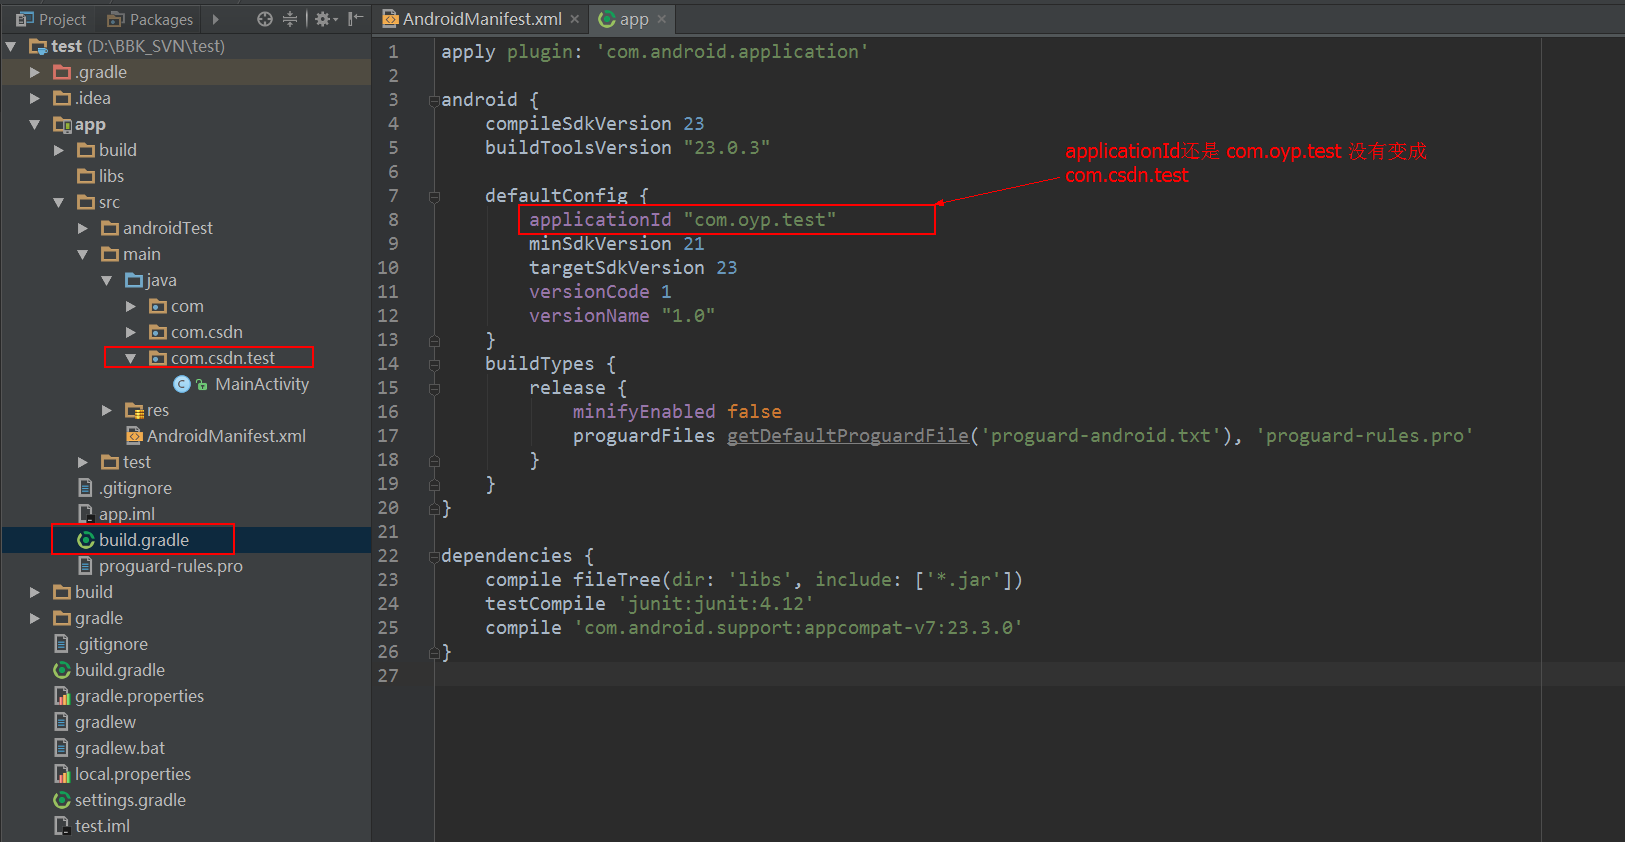The height and width of the screenshot is (842, 1625).
Task: Expand the app build folder
Action: pos(59,150)
